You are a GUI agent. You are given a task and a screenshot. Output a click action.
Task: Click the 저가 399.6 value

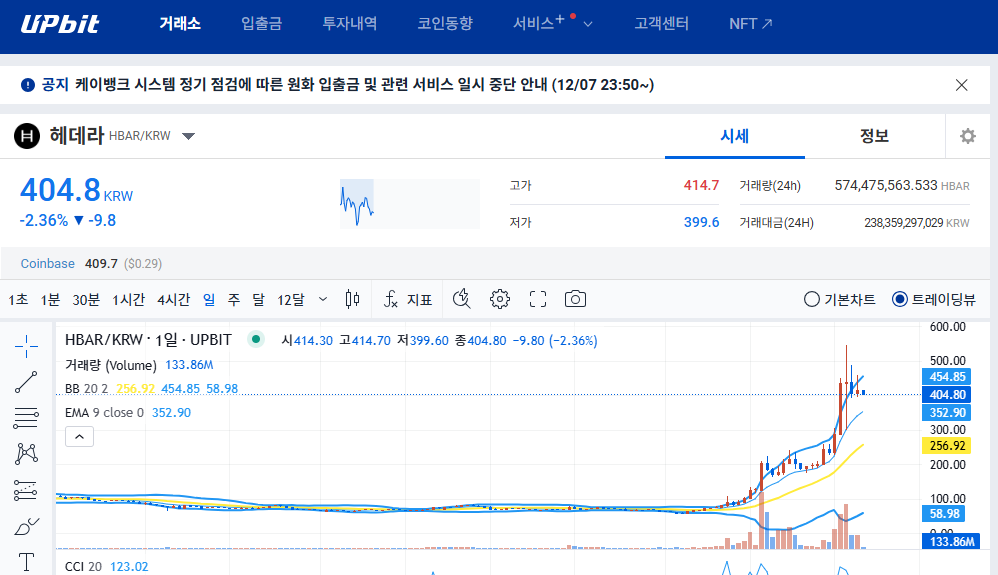pyautogui.click(x=701, y=222)
